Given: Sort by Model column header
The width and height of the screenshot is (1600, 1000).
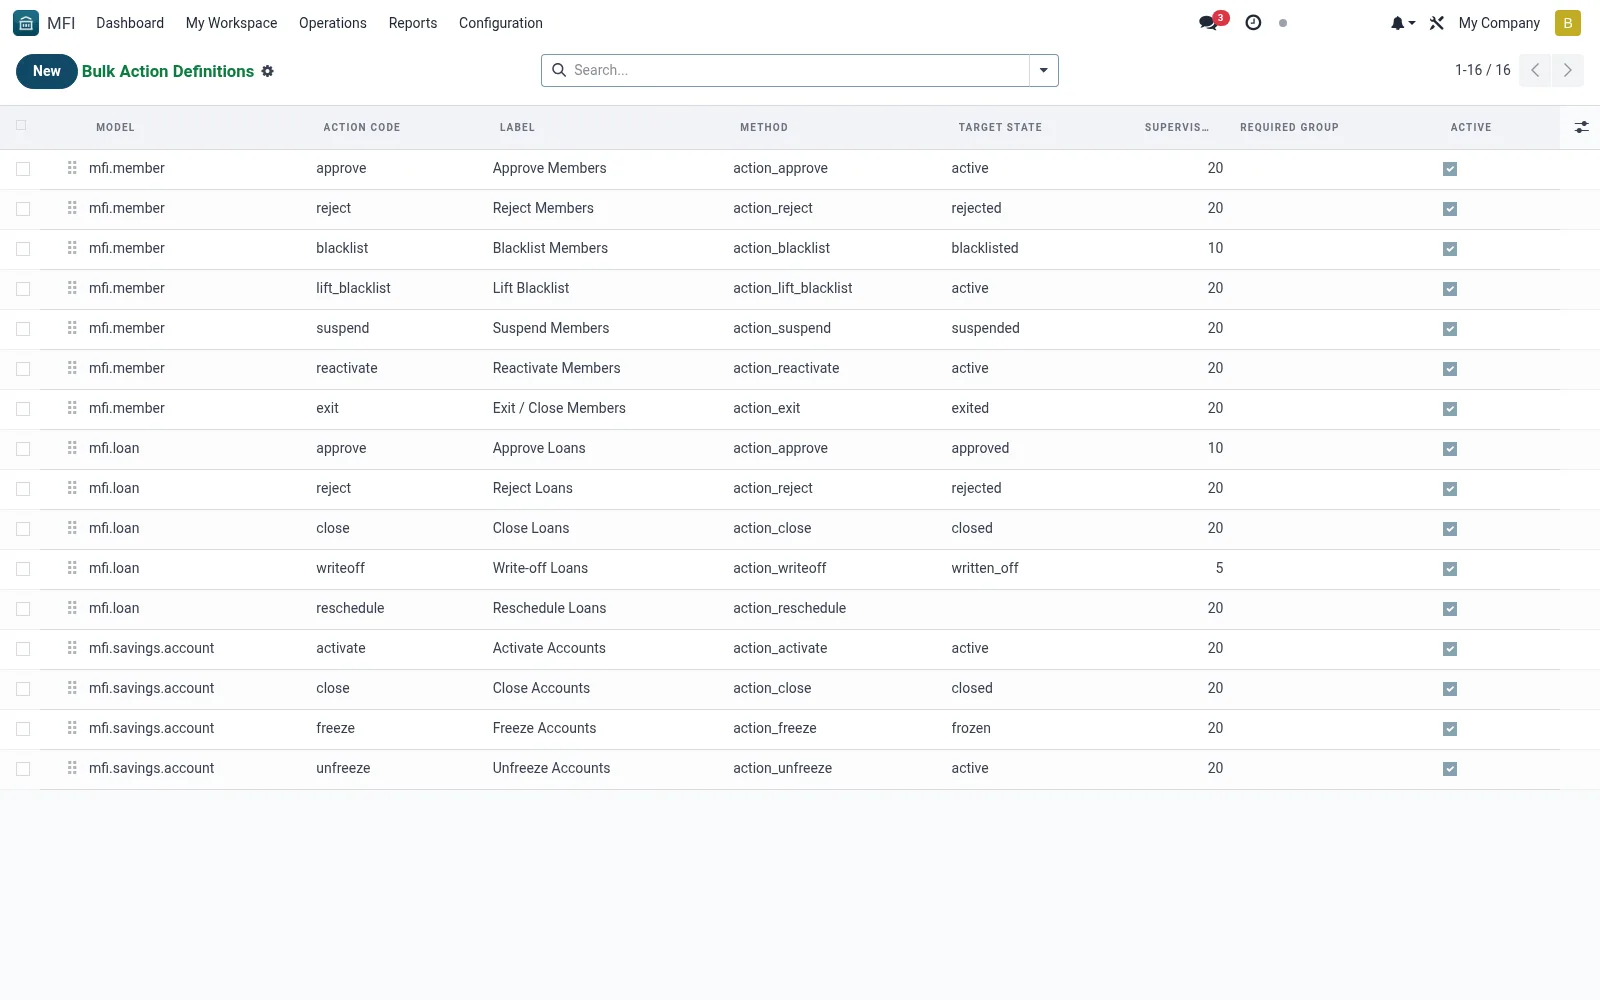Looking at the screenshot, I should tap(115, 127).
